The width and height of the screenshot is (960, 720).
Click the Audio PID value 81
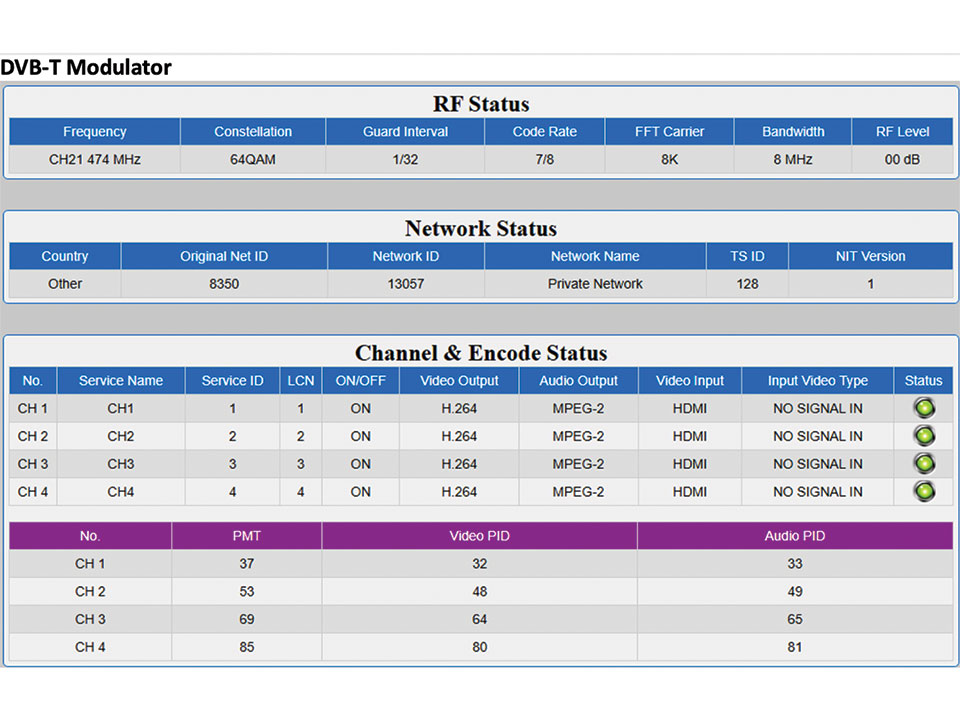[795, 647]
